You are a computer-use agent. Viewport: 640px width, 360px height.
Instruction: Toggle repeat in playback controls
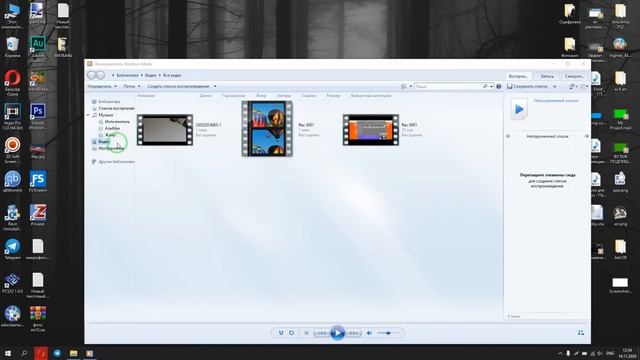click(x=291, y=333)
